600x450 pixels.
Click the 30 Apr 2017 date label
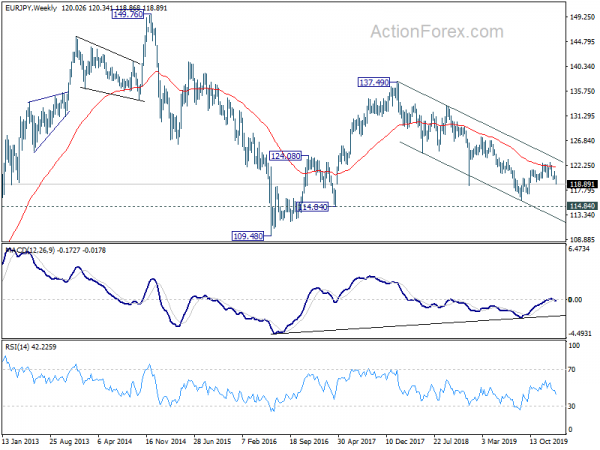[x=357, y=441]
